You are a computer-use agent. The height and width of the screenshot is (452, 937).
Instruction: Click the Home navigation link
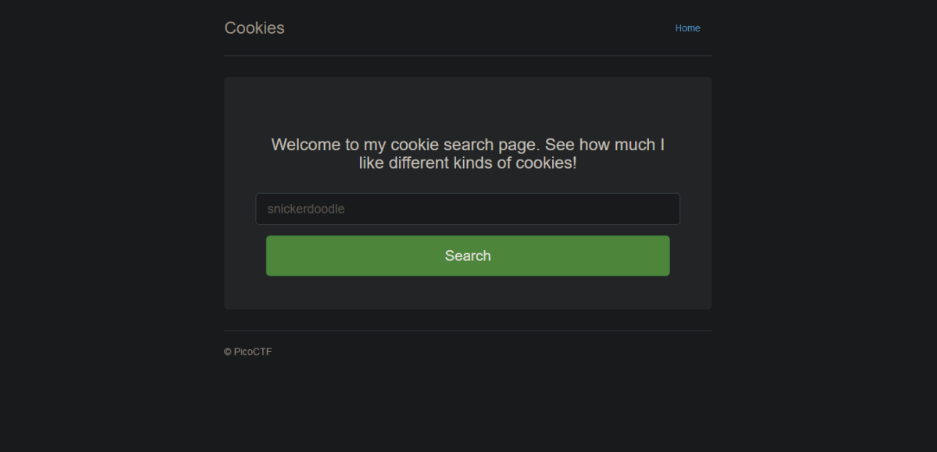[687, 28]
